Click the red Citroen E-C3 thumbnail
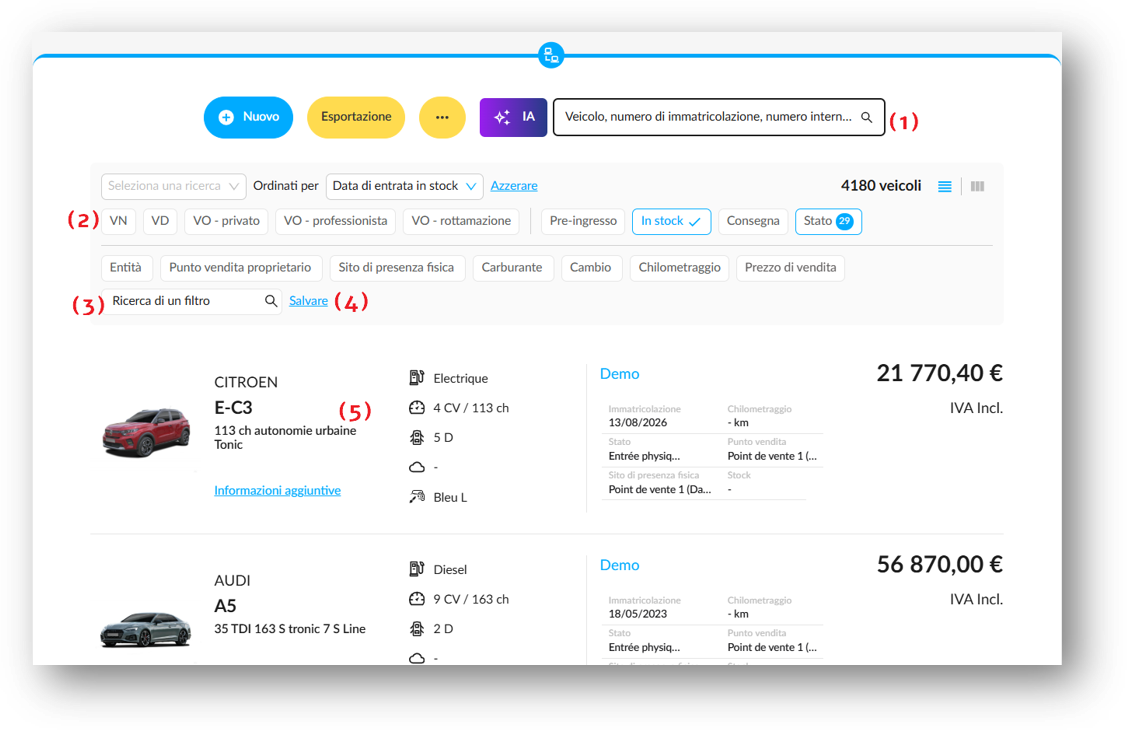This screenshot has width=1127, height=730. [x=147, y=432]
